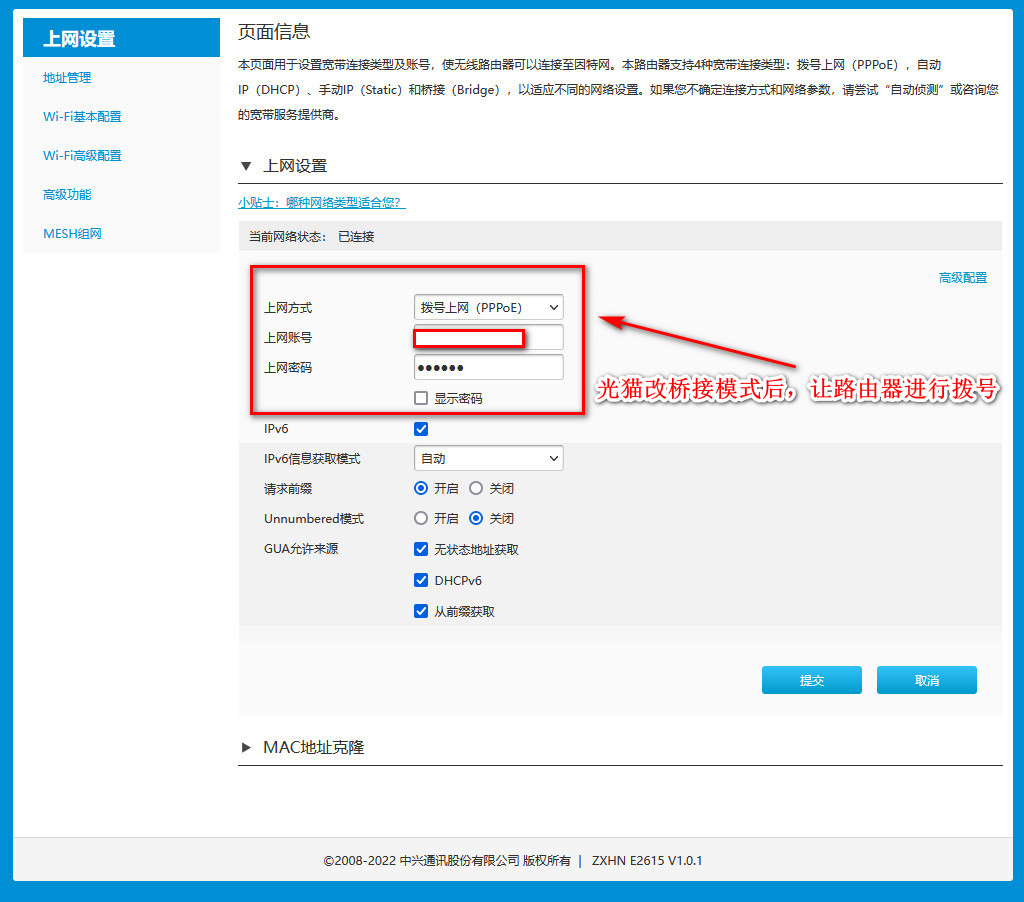
Task: Toggle the DHCPv6 checkbox
Action: [x=421, y=580]
